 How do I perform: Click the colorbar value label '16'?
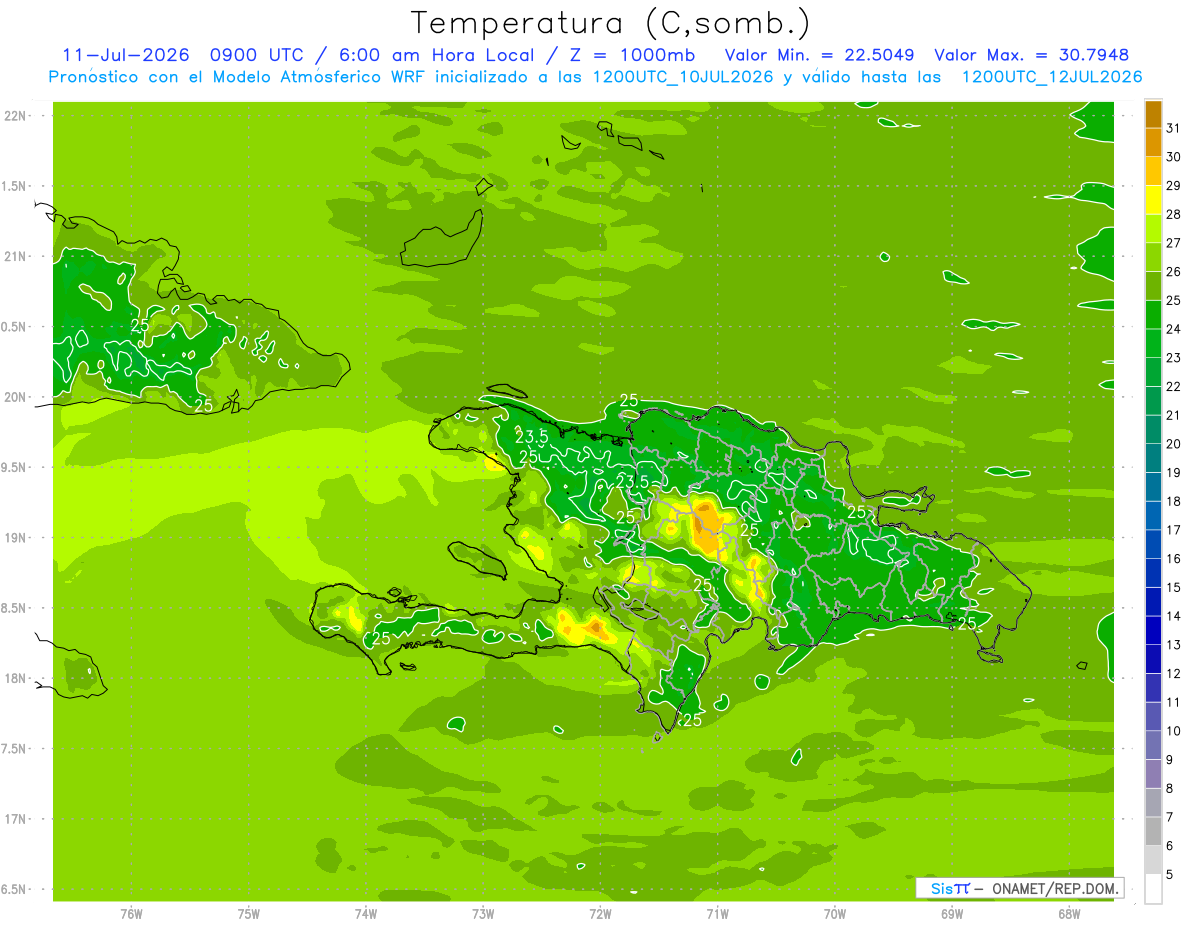pos(1174,560)
